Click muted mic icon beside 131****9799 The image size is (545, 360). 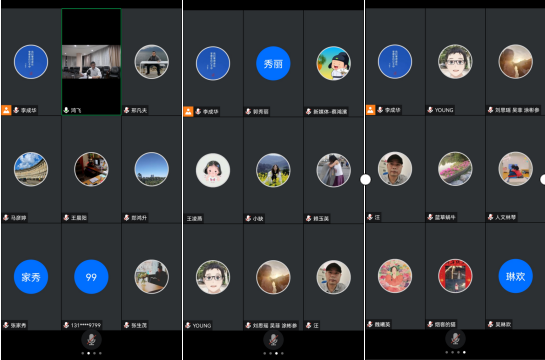click(66, 325)
